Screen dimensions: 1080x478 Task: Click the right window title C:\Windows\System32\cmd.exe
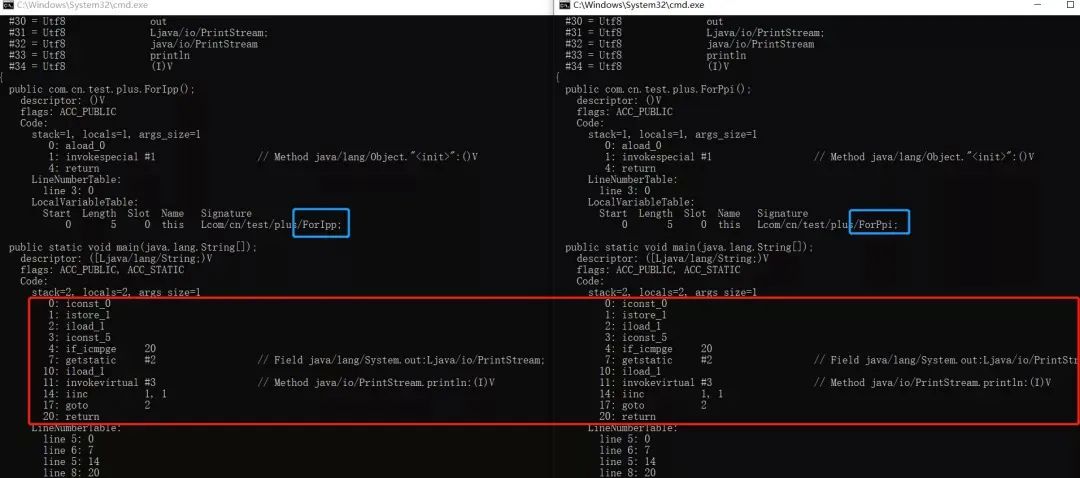(x=638, y=5)
